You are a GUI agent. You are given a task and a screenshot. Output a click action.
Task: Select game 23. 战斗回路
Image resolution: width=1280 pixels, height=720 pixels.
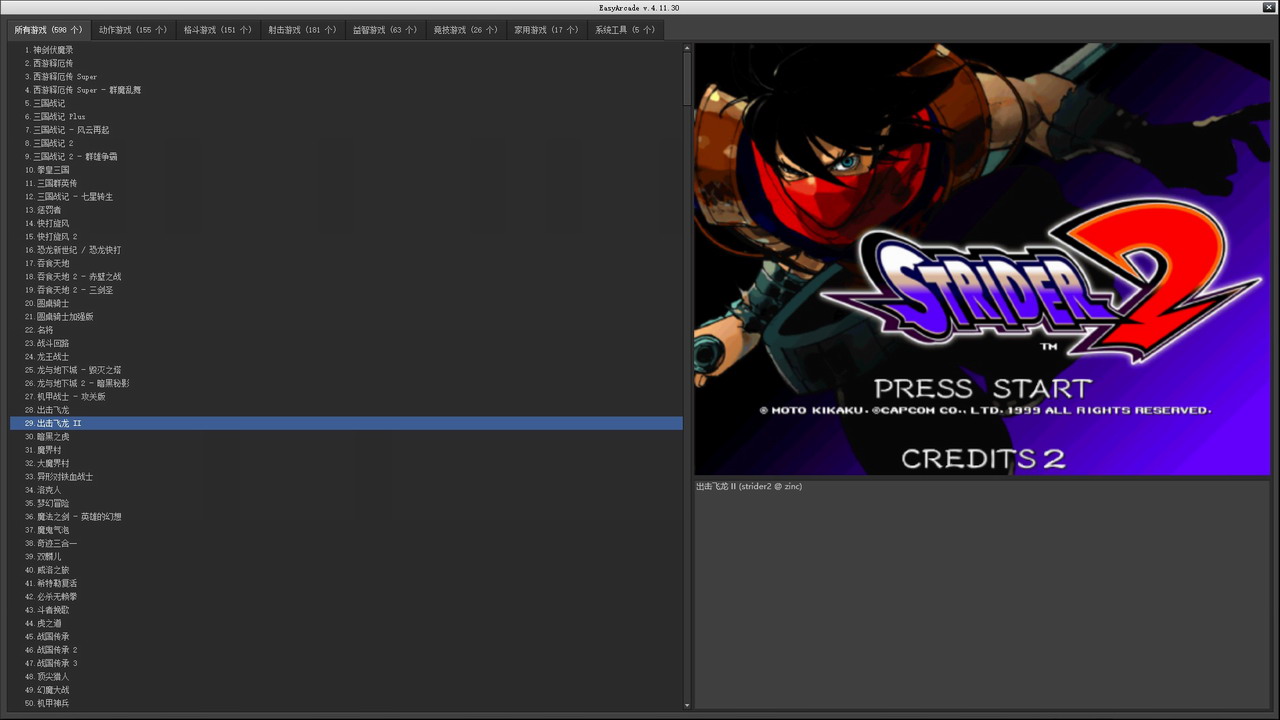[346, 343]
